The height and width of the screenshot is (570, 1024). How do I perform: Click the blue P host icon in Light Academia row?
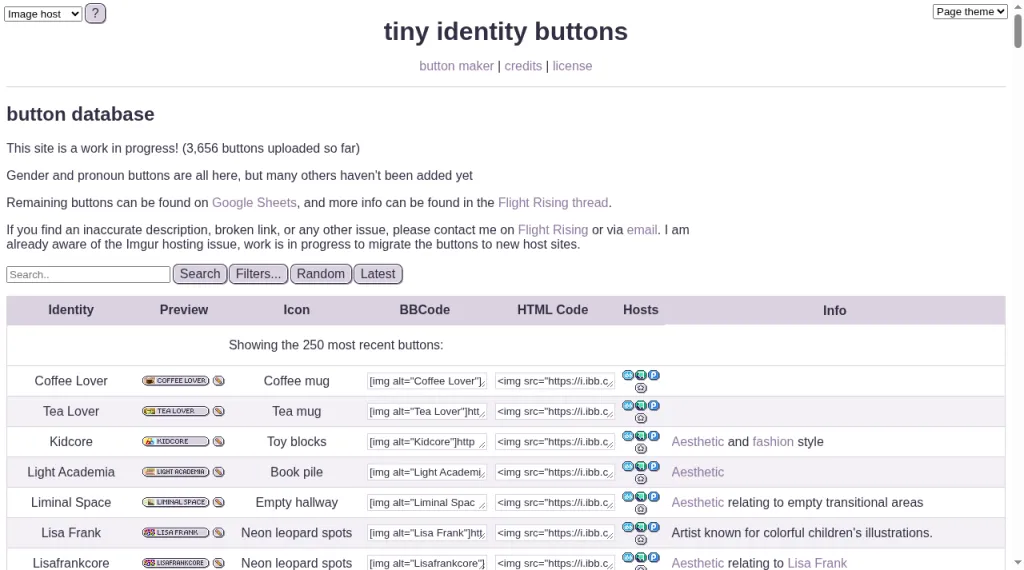654,466
